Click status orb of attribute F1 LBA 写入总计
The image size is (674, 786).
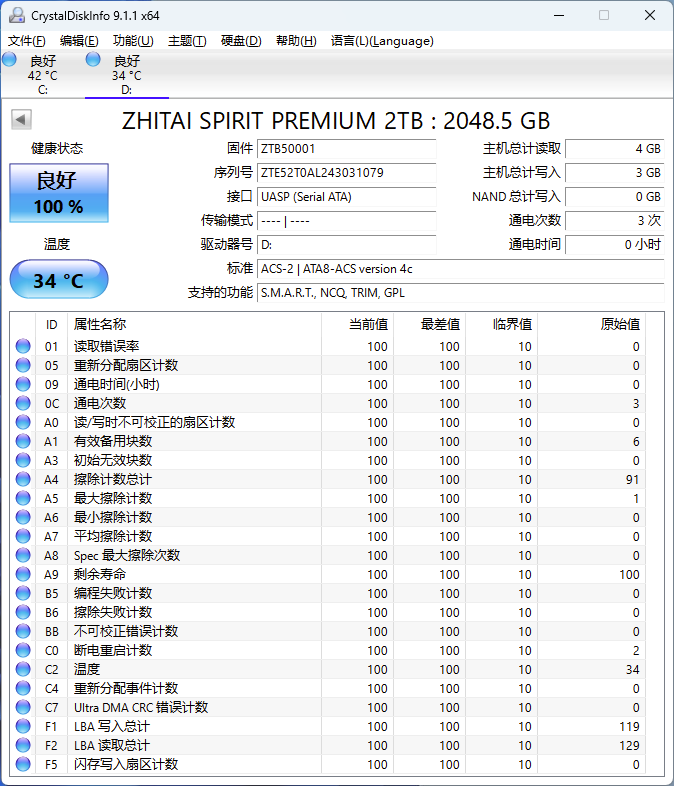23,726
